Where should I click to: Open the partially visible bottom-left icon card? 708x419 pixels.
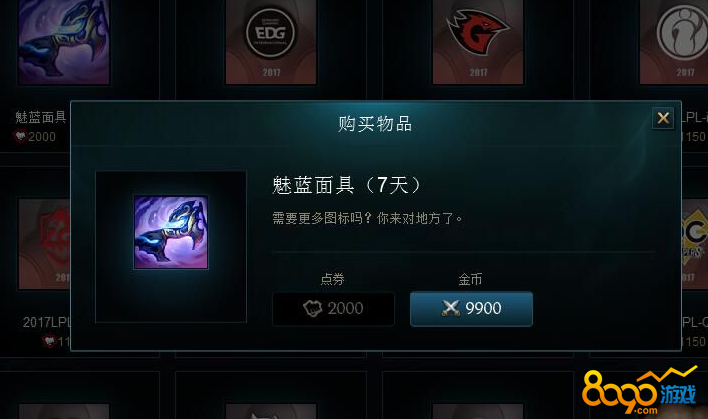[64, 411]
